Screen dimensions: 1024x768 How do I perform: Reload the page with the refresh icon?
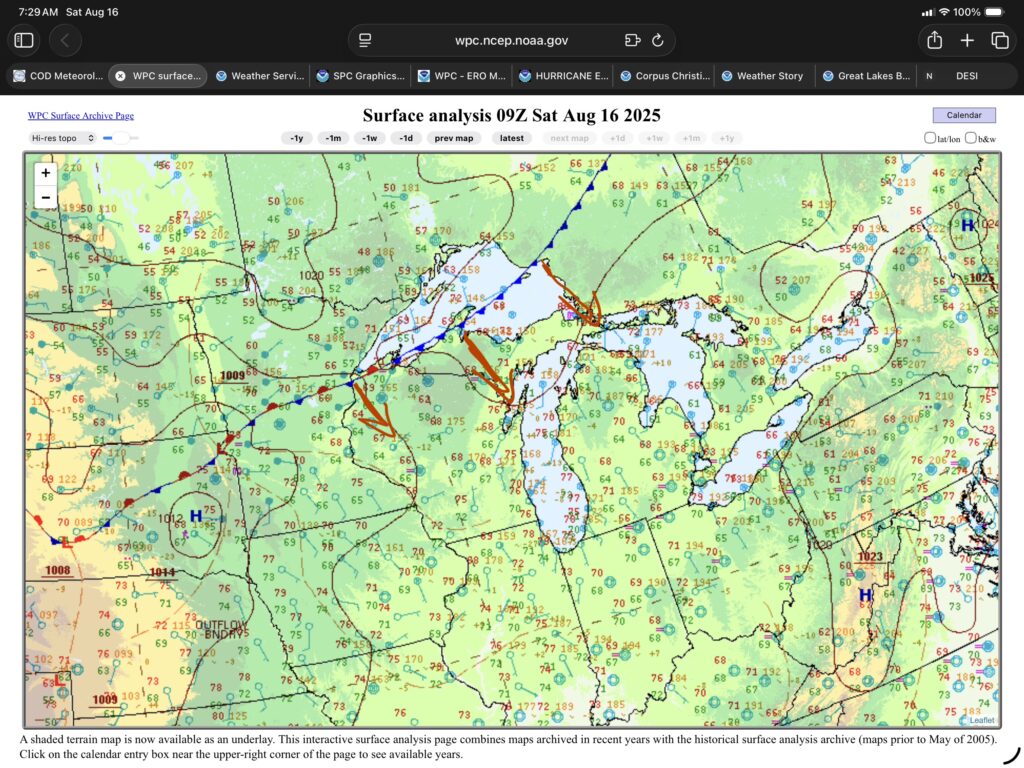pos(657,40)
